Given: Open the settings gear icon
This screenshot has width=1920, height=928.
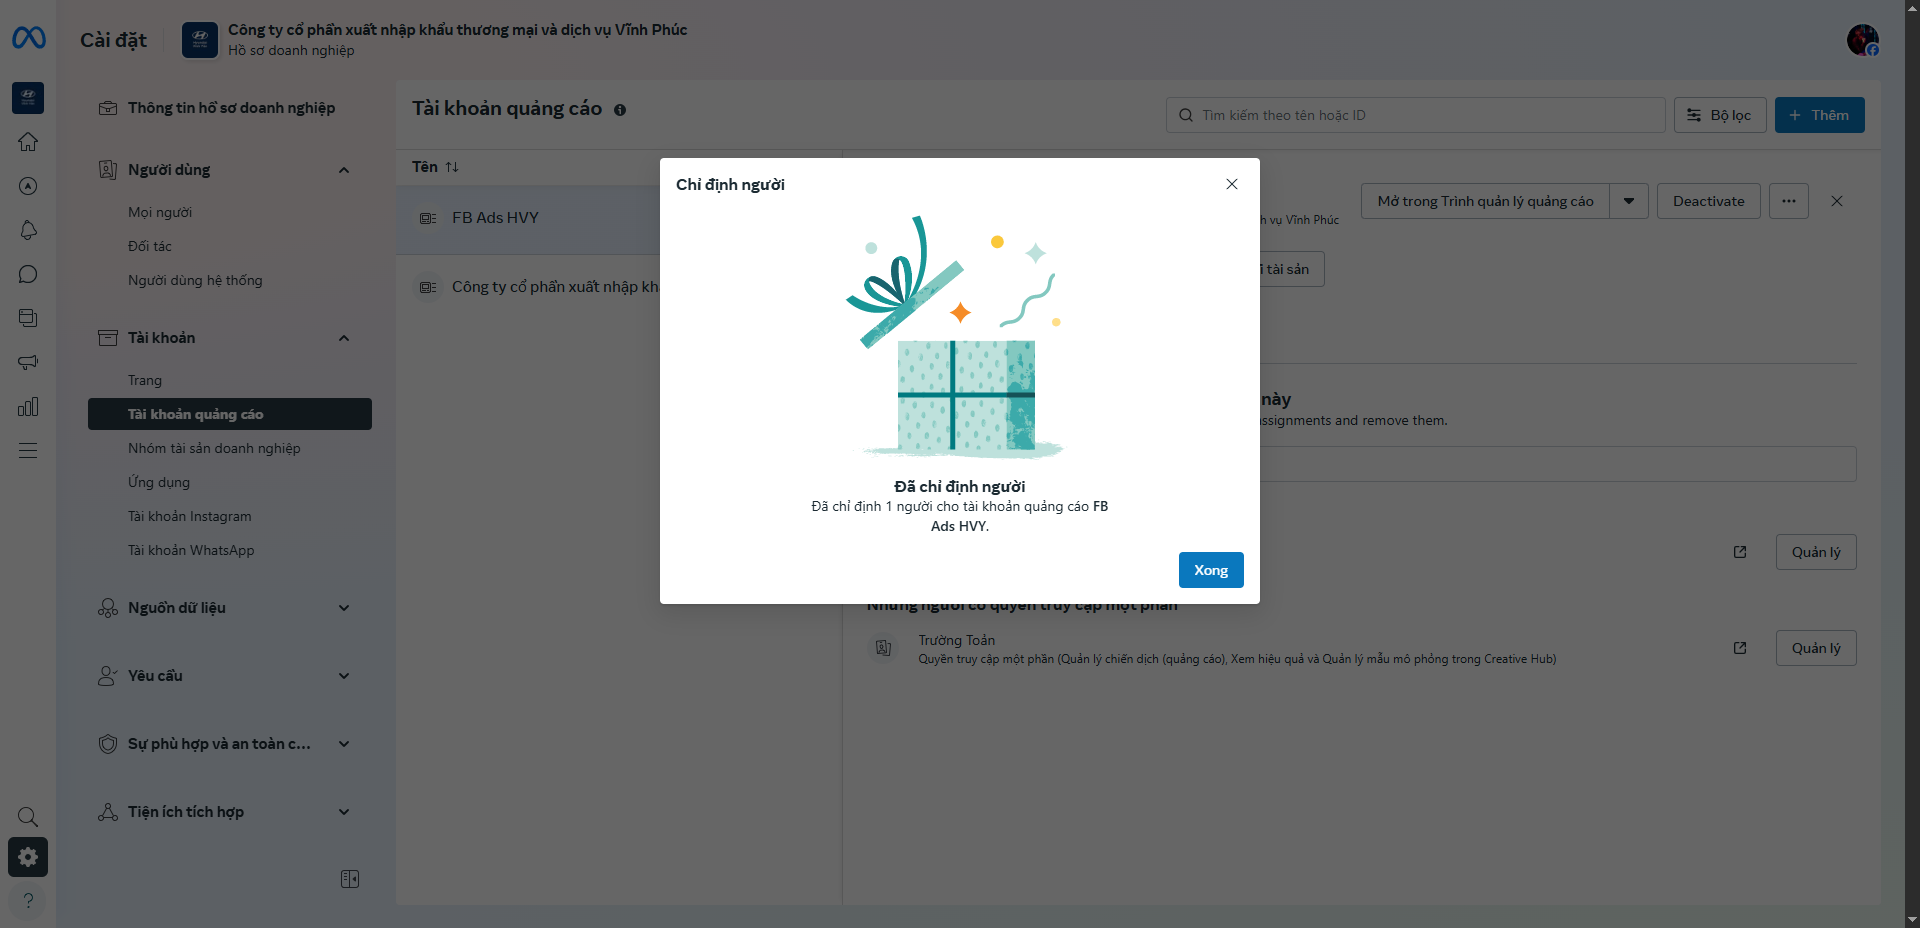Looking at the screenshot, I should (28, 857).
